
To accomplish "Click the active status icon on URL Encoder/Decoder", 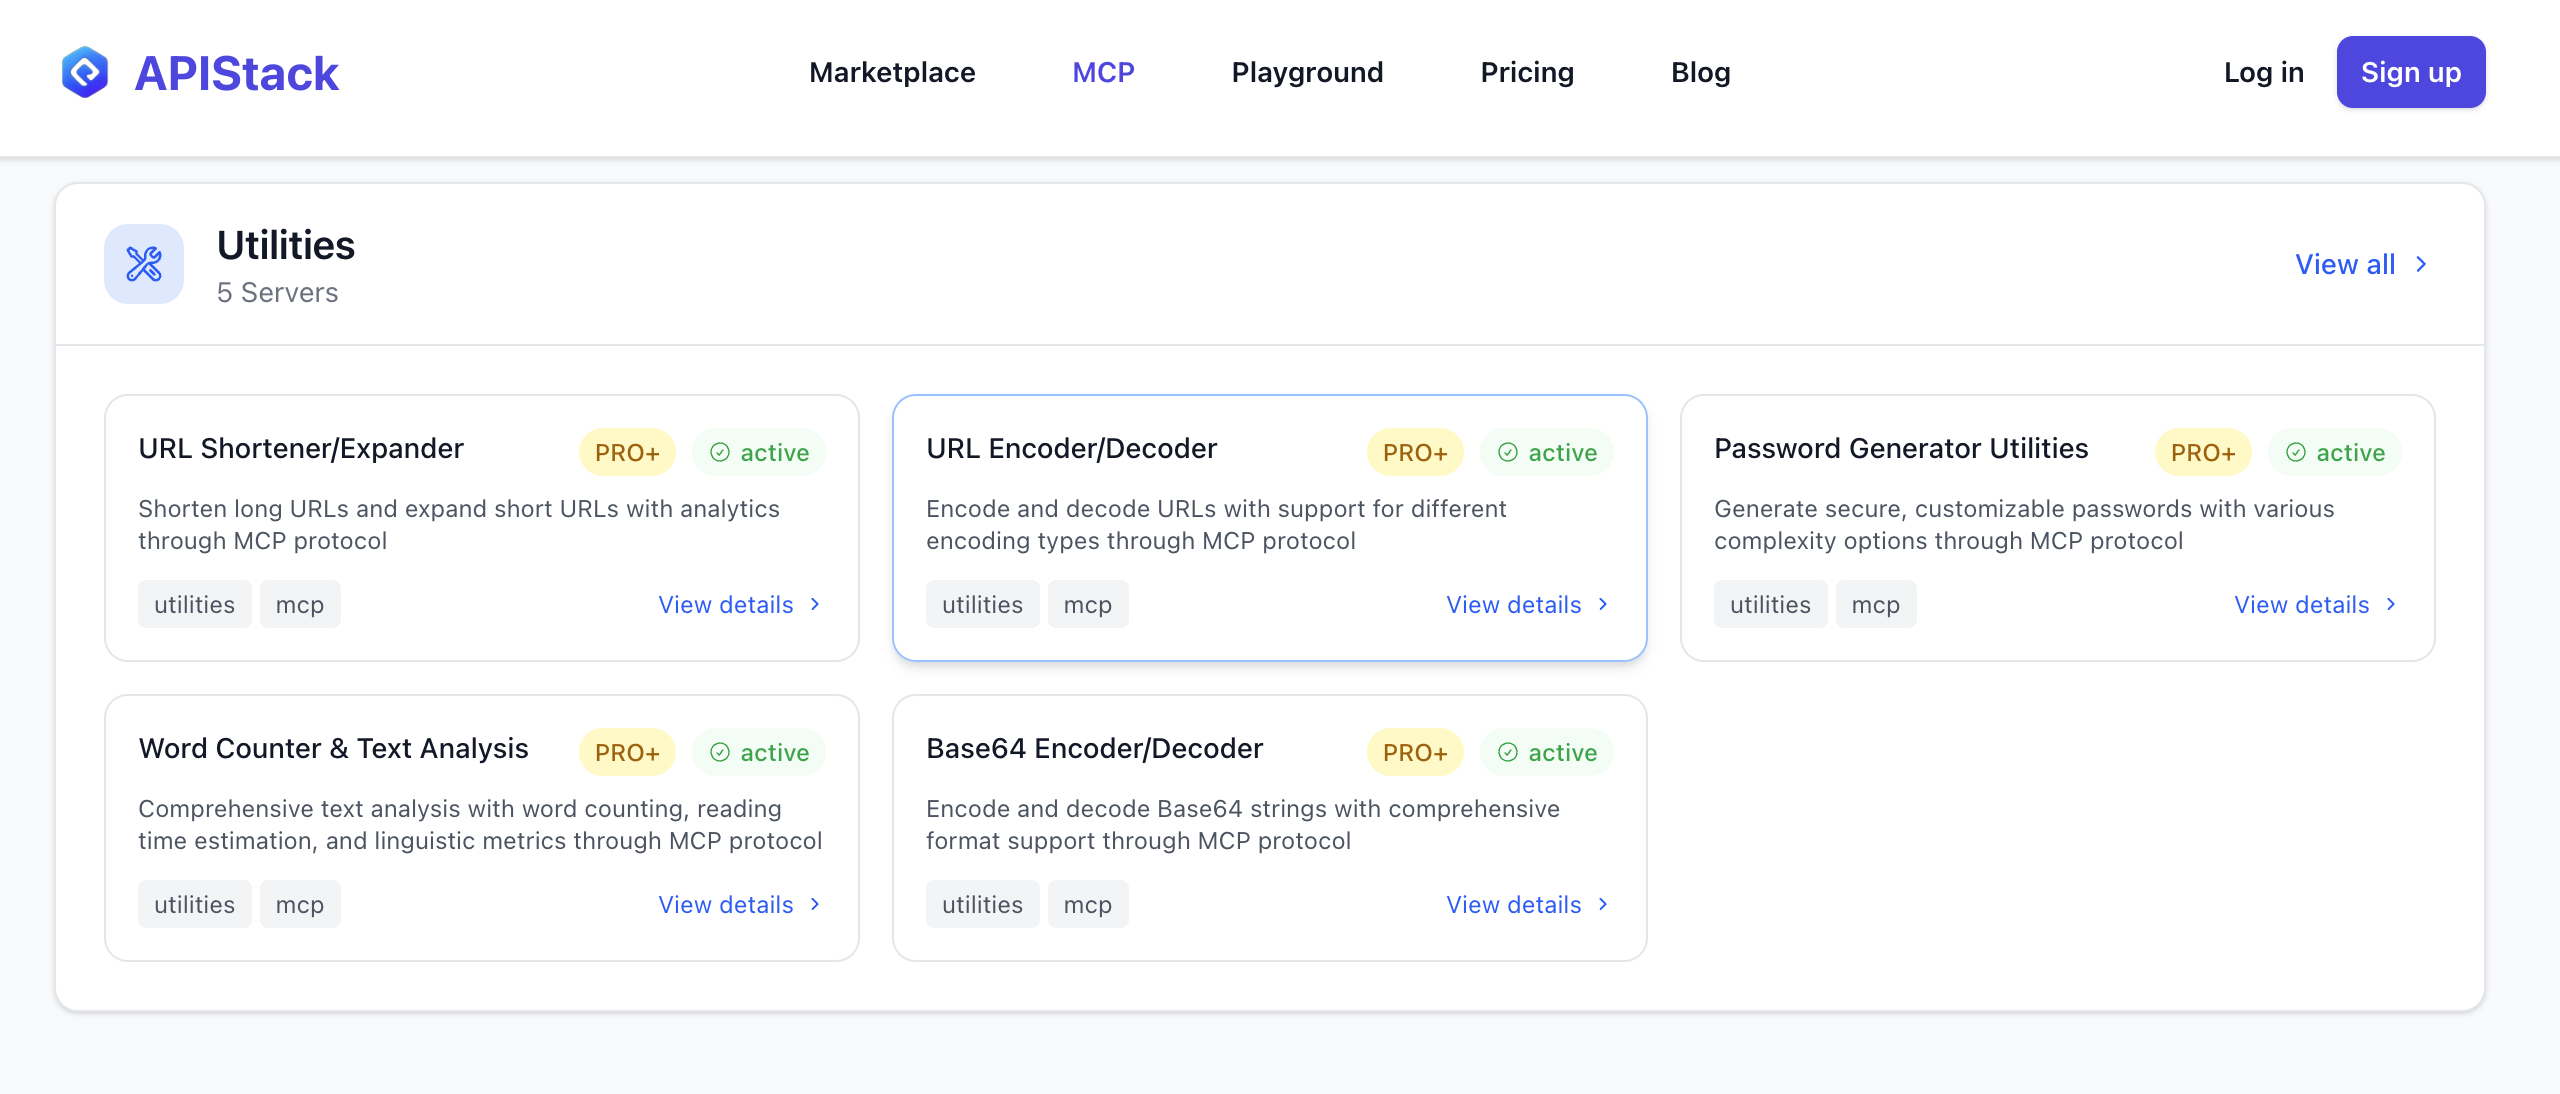I will (x=1509, y=452).
